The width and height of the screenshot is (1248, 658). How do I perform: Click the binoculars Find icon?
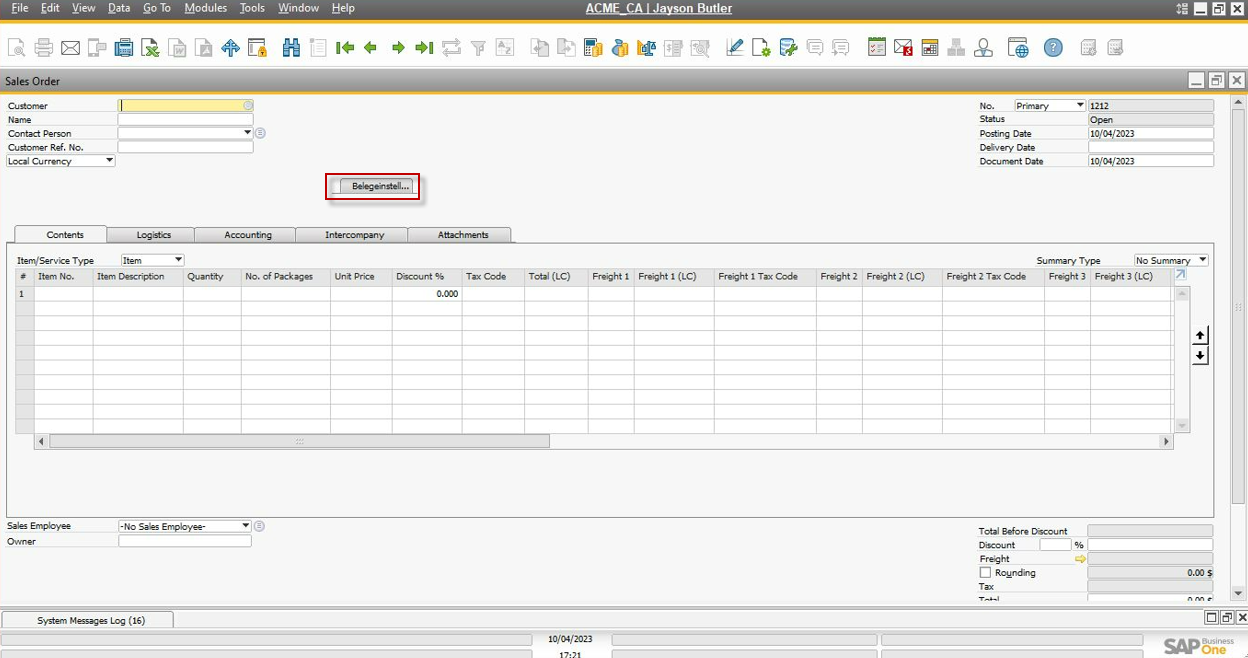[291, 48]
